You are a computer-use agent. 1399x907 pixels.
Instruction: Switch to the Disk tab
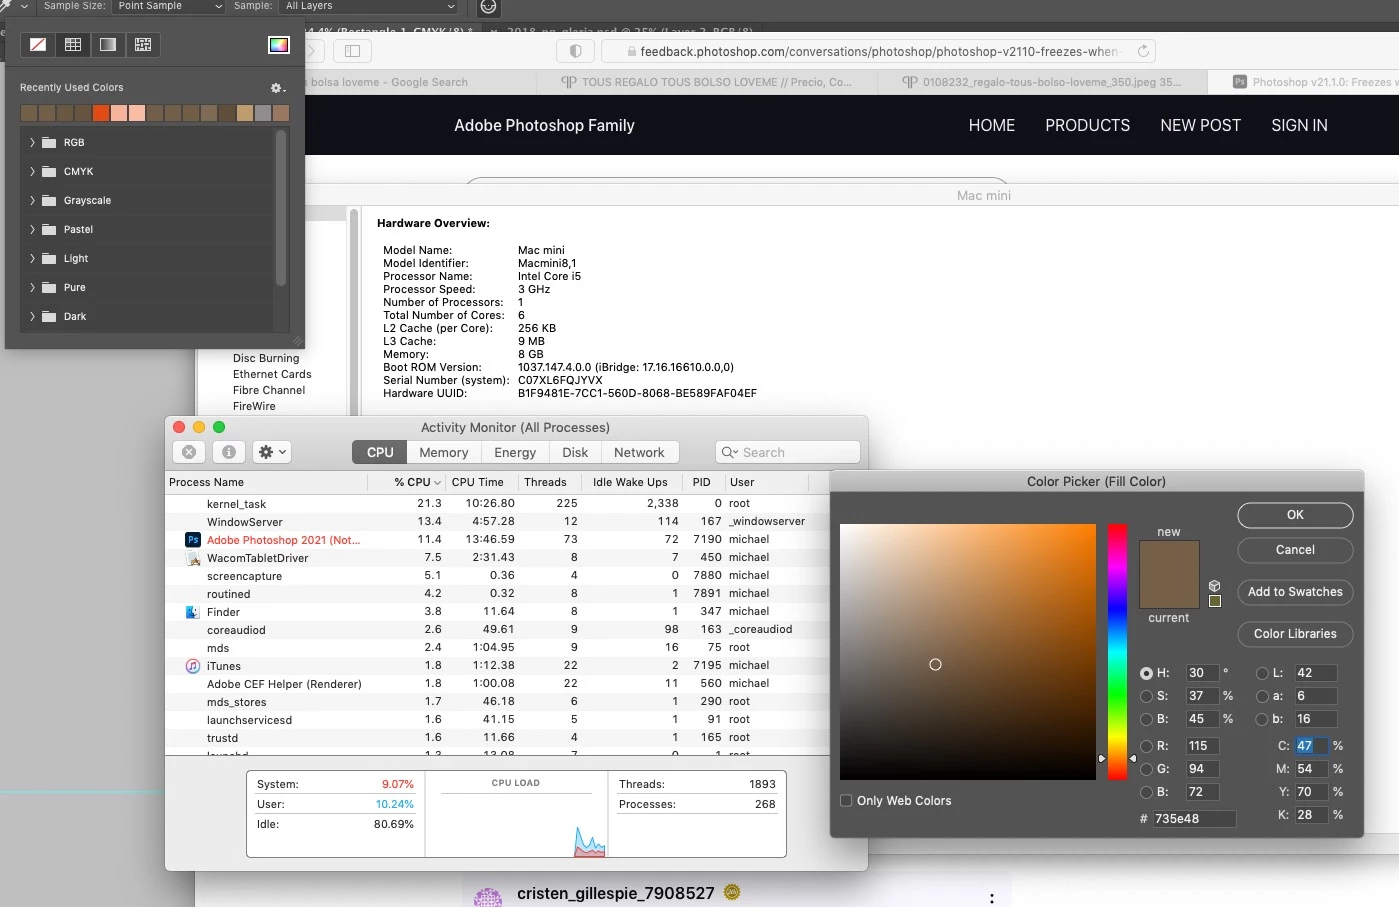click(x=575, y=452)
